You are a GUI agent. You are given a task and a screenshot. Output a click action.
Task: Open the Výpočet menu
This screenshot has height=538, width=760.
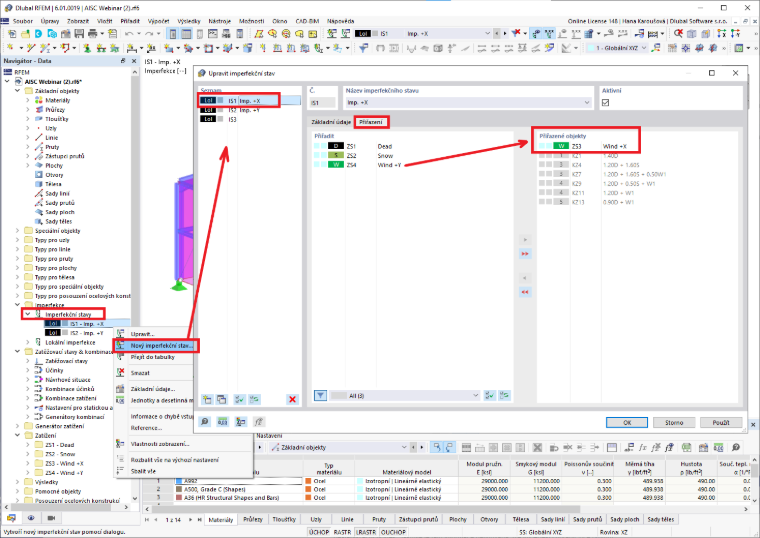click(x=158, y=21)
